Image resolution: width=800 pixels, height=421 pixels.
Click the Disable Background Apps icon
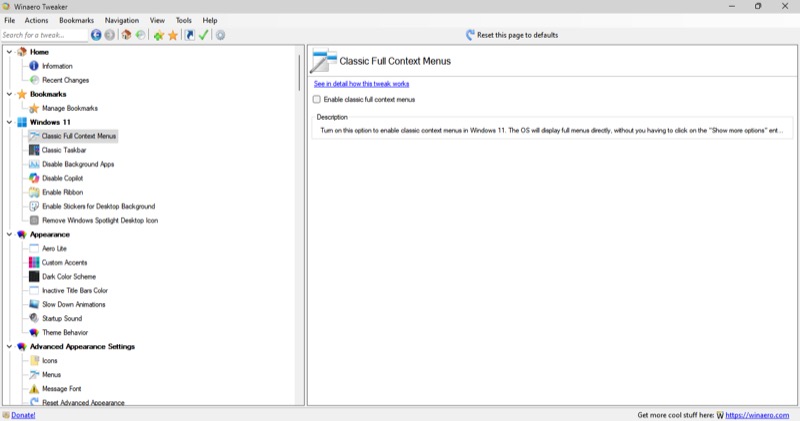(x=34, y=164)
